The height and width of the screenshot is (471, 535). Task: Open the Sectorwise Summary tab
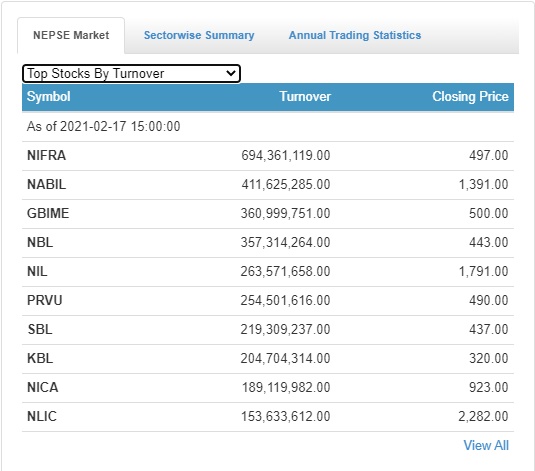[199, 35]
